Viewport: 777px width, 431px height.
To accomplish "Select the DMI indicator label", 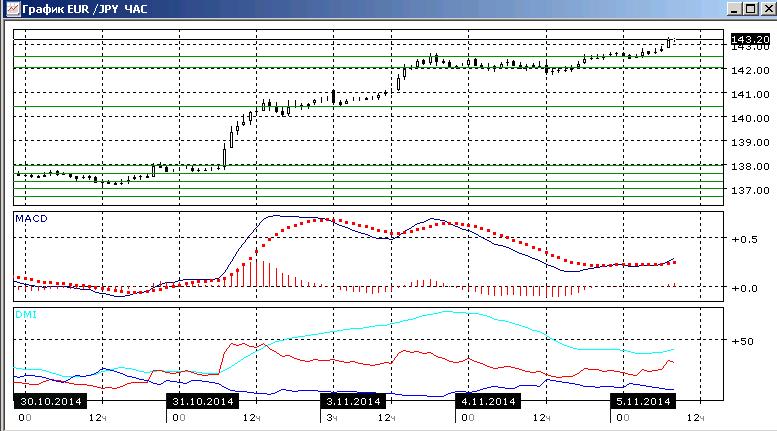I will (26, 315).
